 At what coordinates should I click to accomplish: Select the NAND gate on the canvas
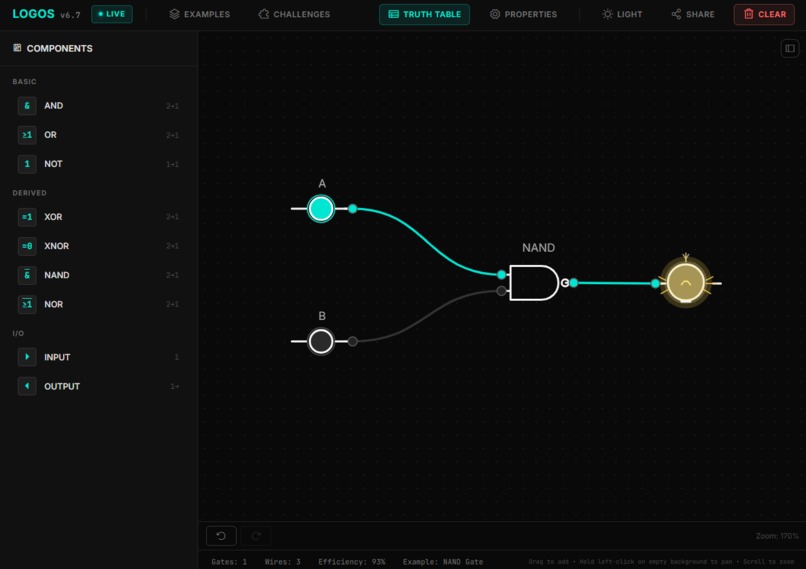coord(535,283)
